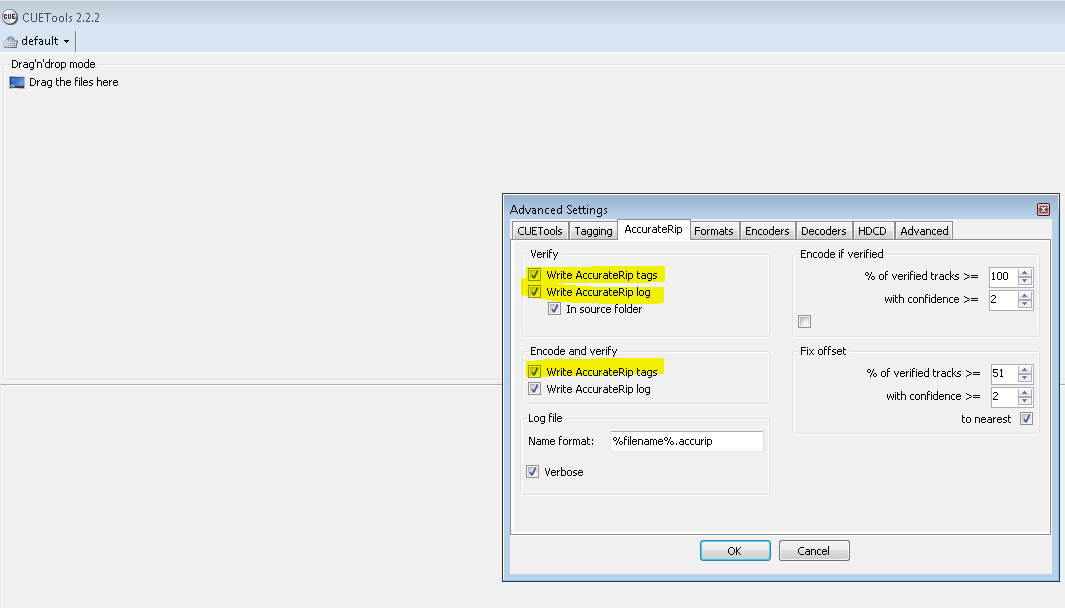
Task: Decrease the Fix offset confidence value
Action: click(x=1025, y=400)
